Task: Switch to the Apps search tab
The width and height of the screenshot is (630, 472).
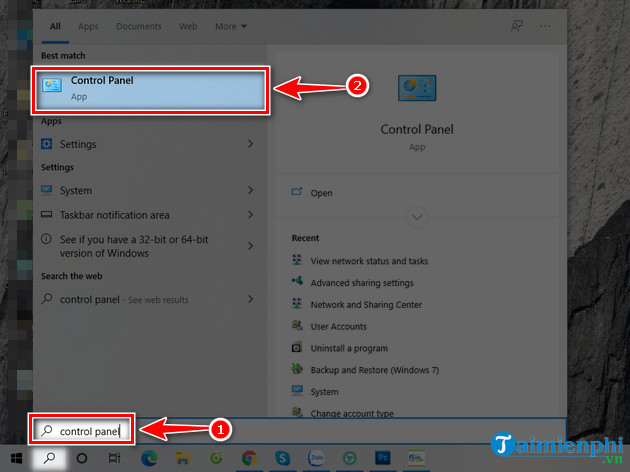Action: point(88,27)
